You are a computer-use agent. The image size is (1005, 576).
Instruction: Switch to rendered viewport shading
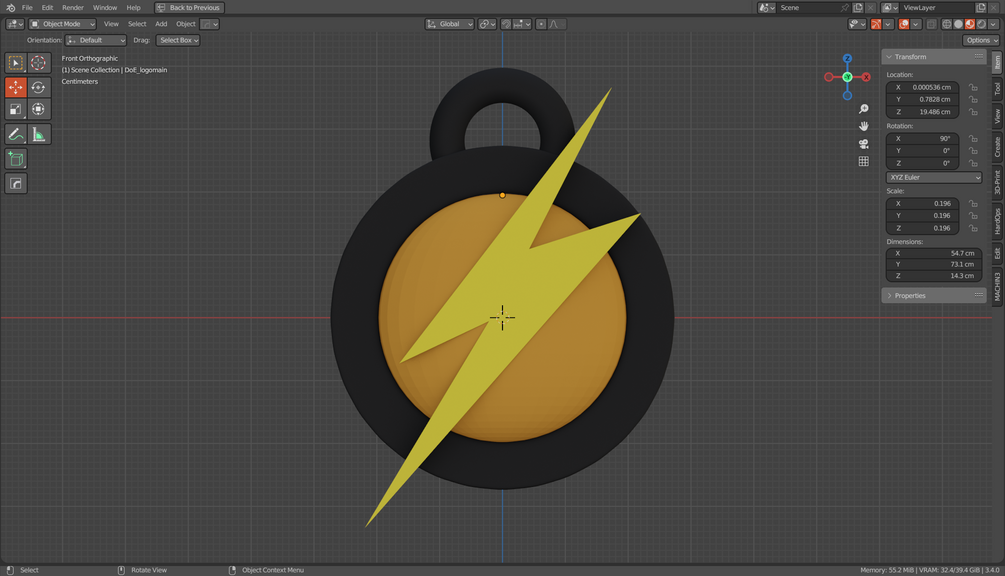coord(981,24)
